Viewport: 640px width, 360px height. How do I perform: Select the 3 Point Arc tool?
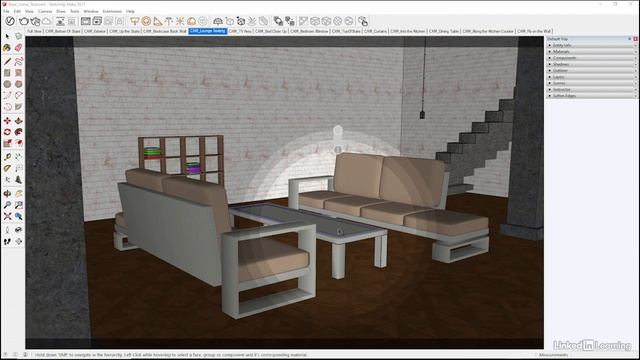tap(7, 107)
